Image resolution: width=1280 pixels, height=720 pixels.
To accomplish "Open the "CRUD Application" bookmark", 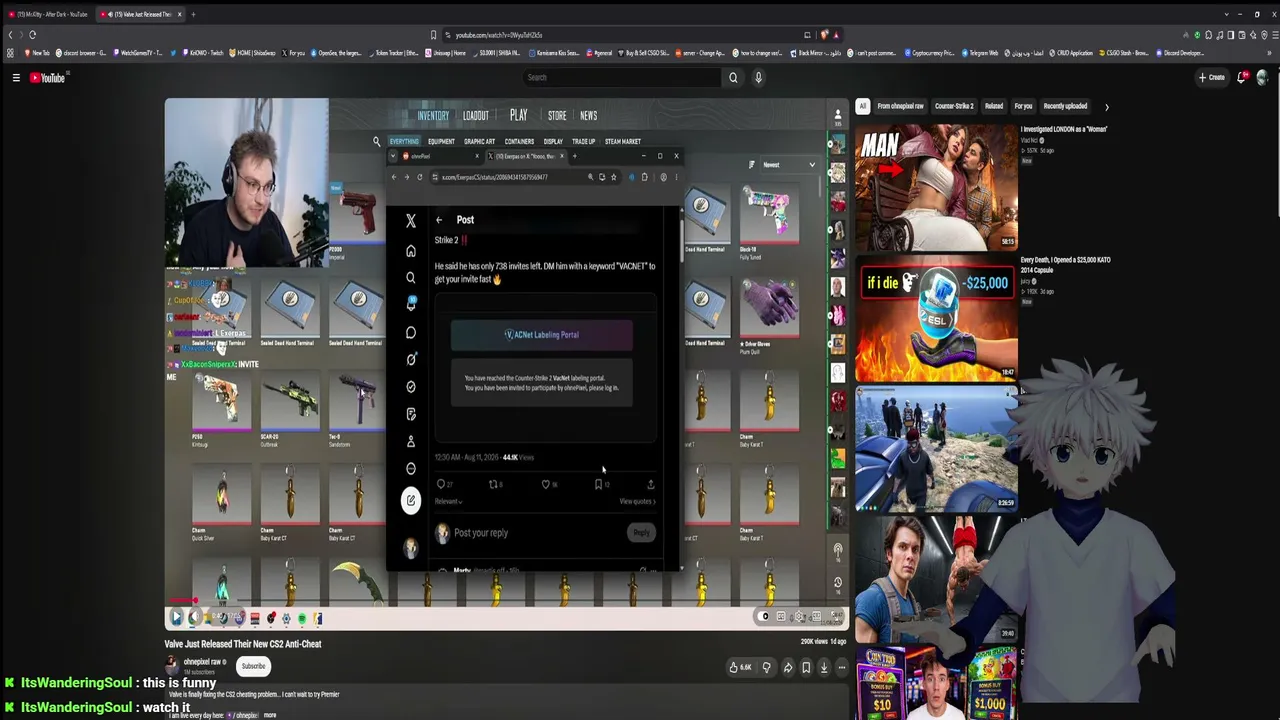I will click(1070, 53).
